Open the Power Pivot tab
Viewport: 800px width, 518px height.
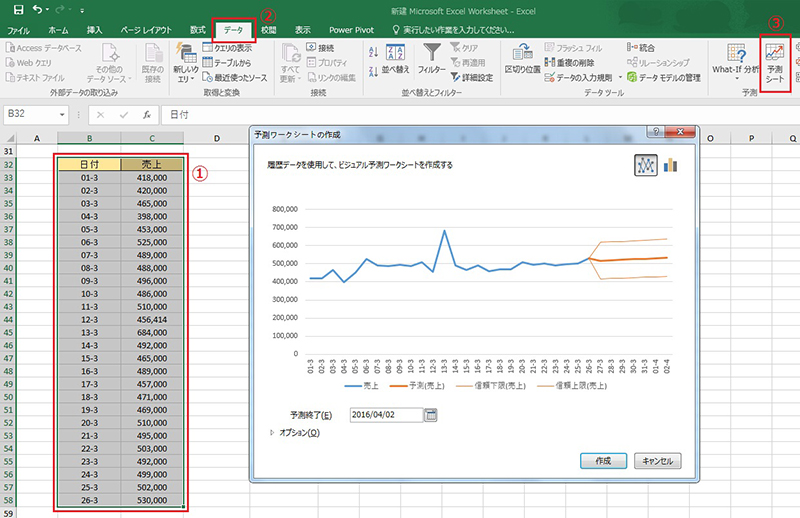[352, 30]
